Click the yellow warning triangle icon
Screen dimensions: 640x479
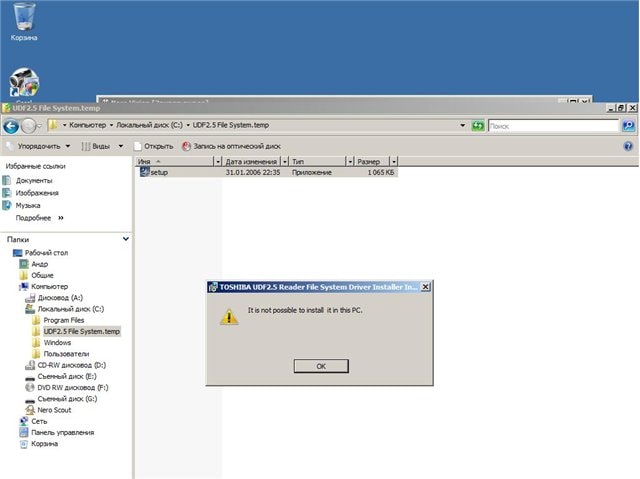click(229, 317)
